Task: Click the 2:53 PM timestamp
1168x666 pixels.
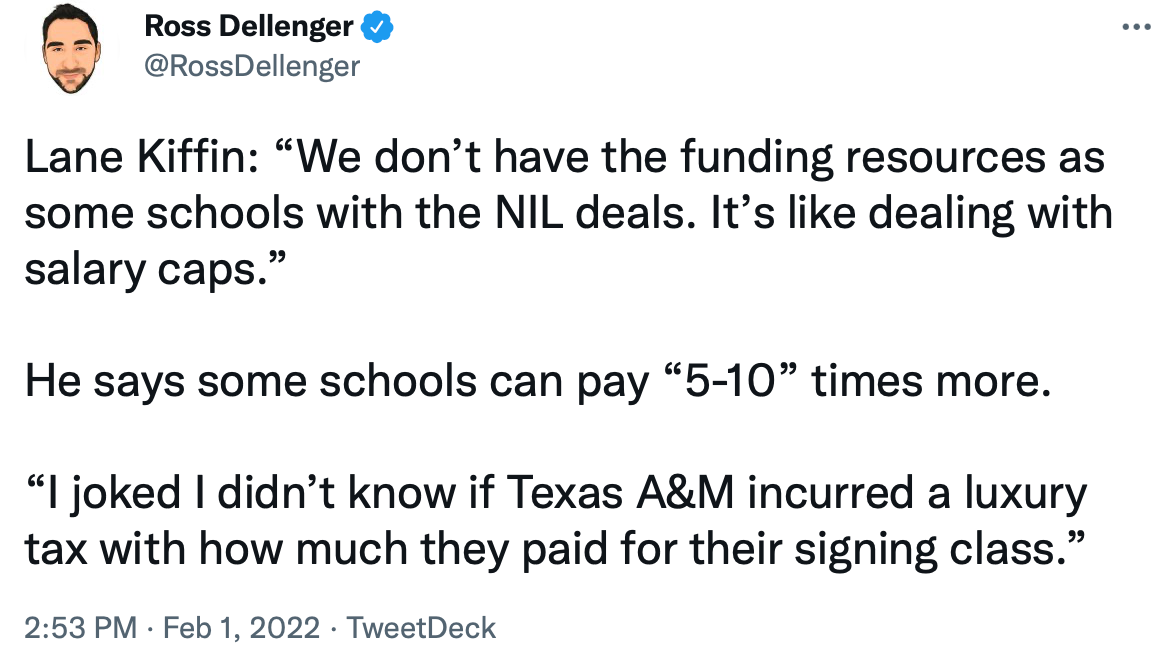Action: [x=79, y=628]
